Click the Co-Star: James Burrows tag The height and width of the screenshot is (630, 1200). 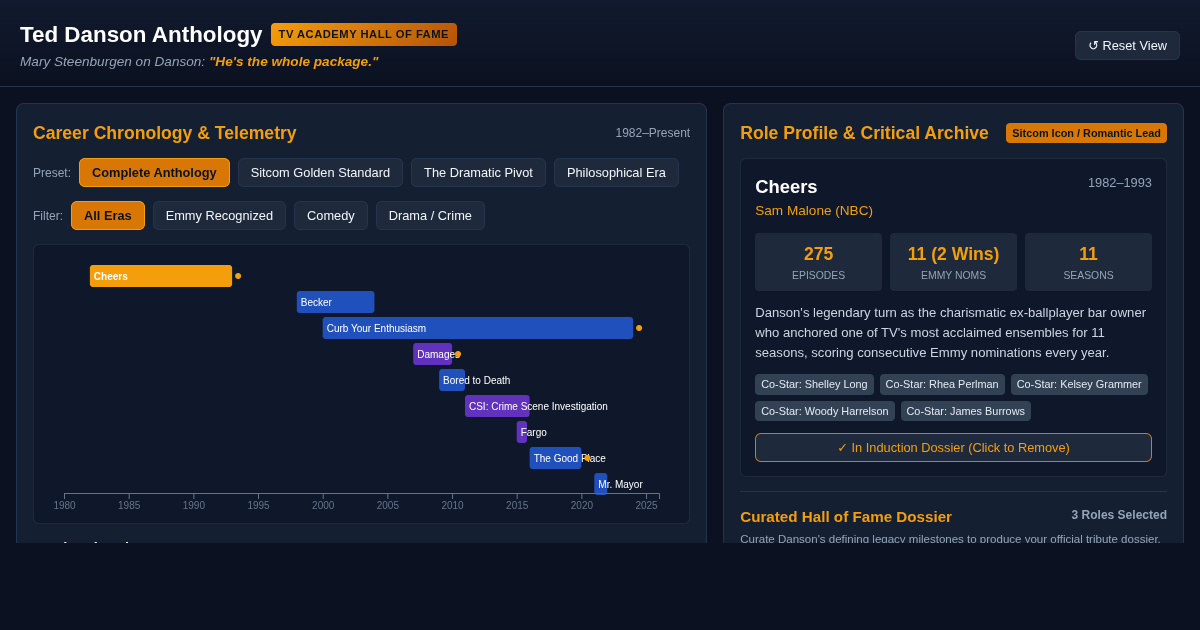(966, 411)
